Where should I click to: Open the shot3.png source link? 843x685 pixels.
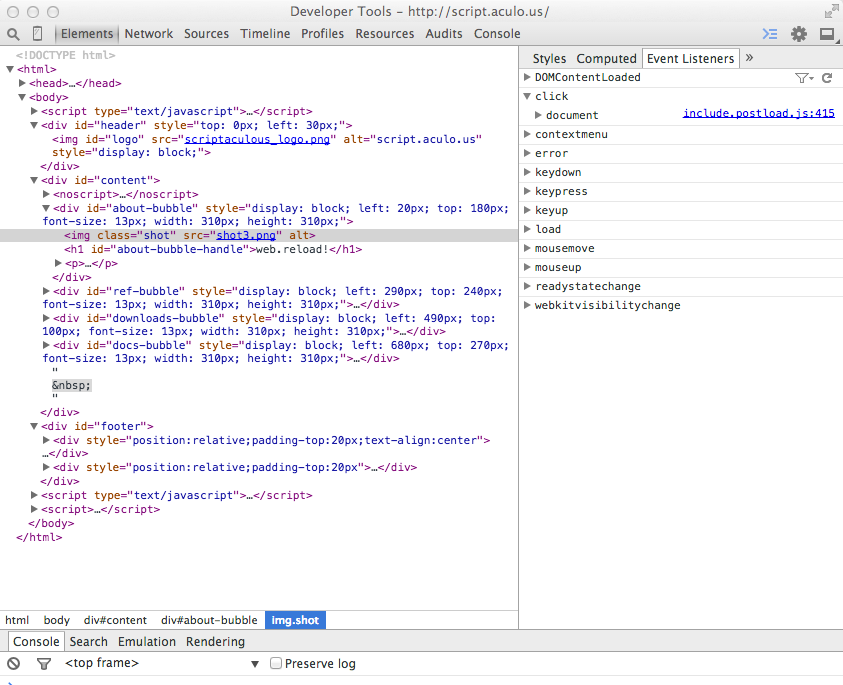coord(246,236)
